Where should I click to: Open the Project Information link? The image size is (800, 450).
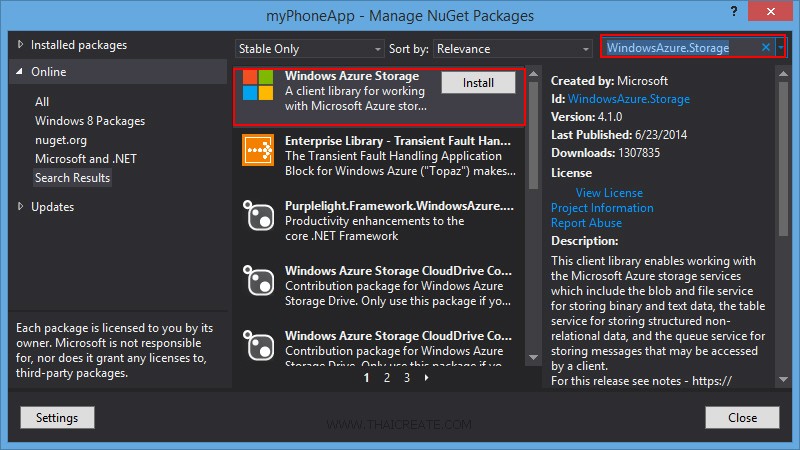[x=602, y=208]
